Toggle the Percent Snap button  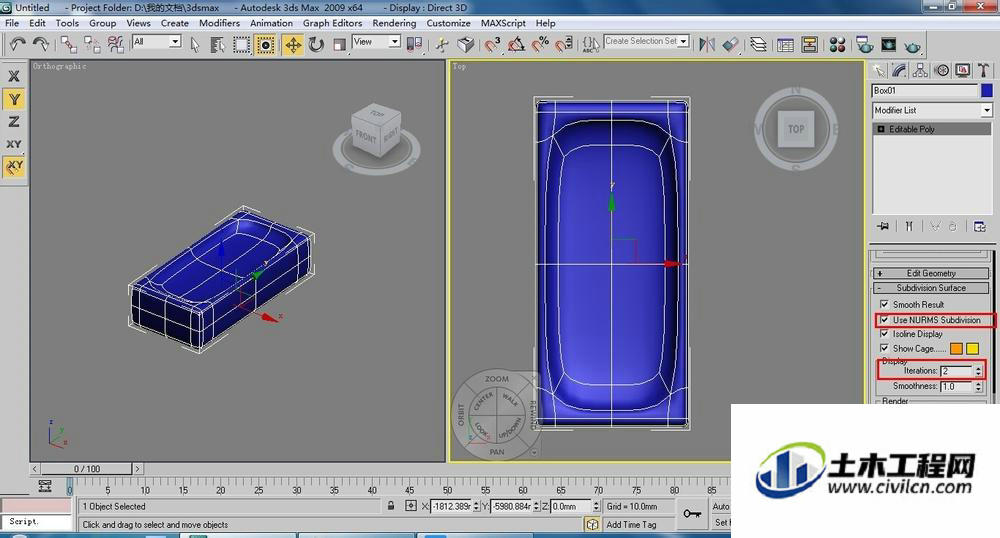[x=540, y=45]
